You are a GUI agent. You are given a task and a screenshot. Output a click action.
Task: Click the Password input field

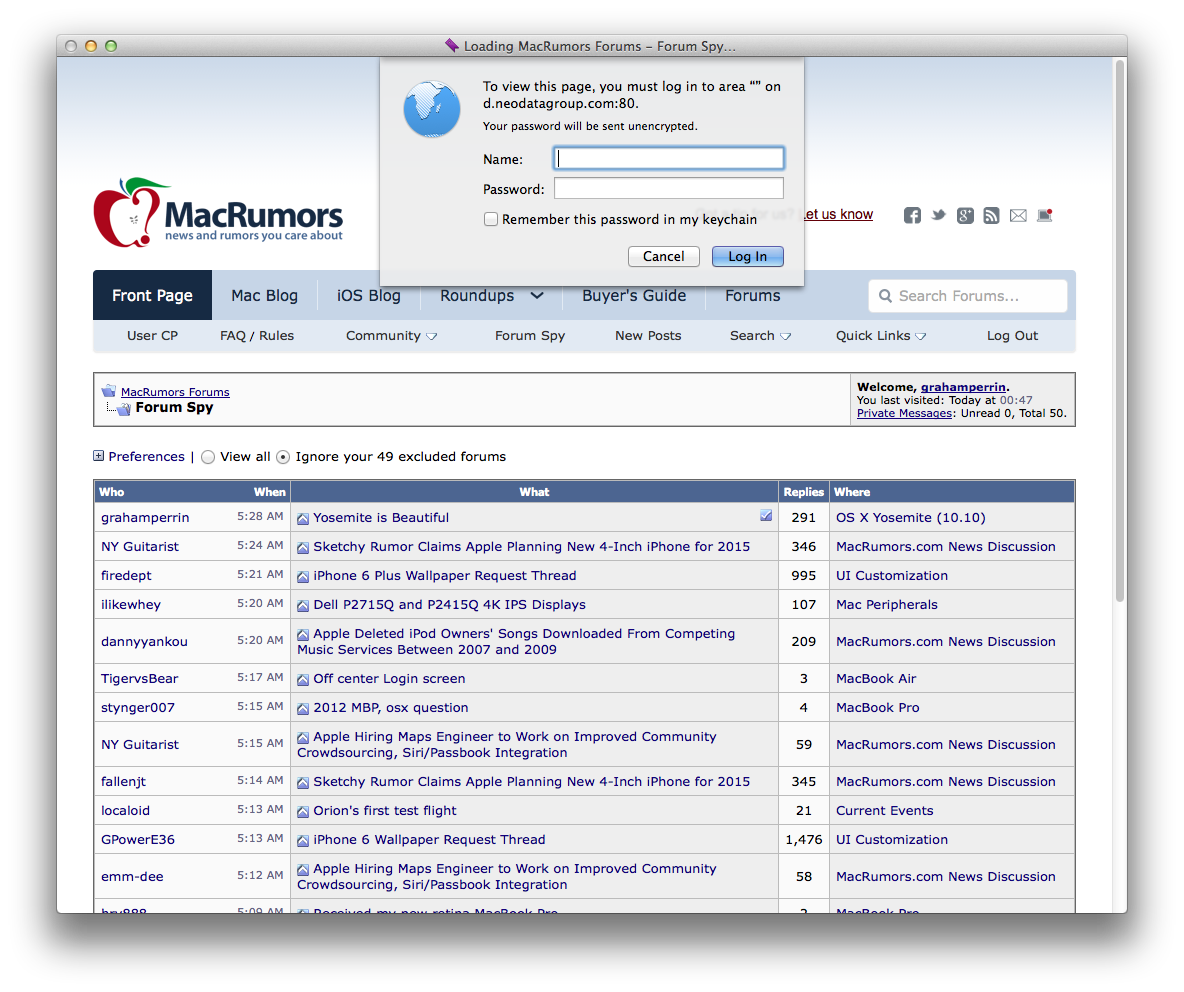(x=669, y=188)
